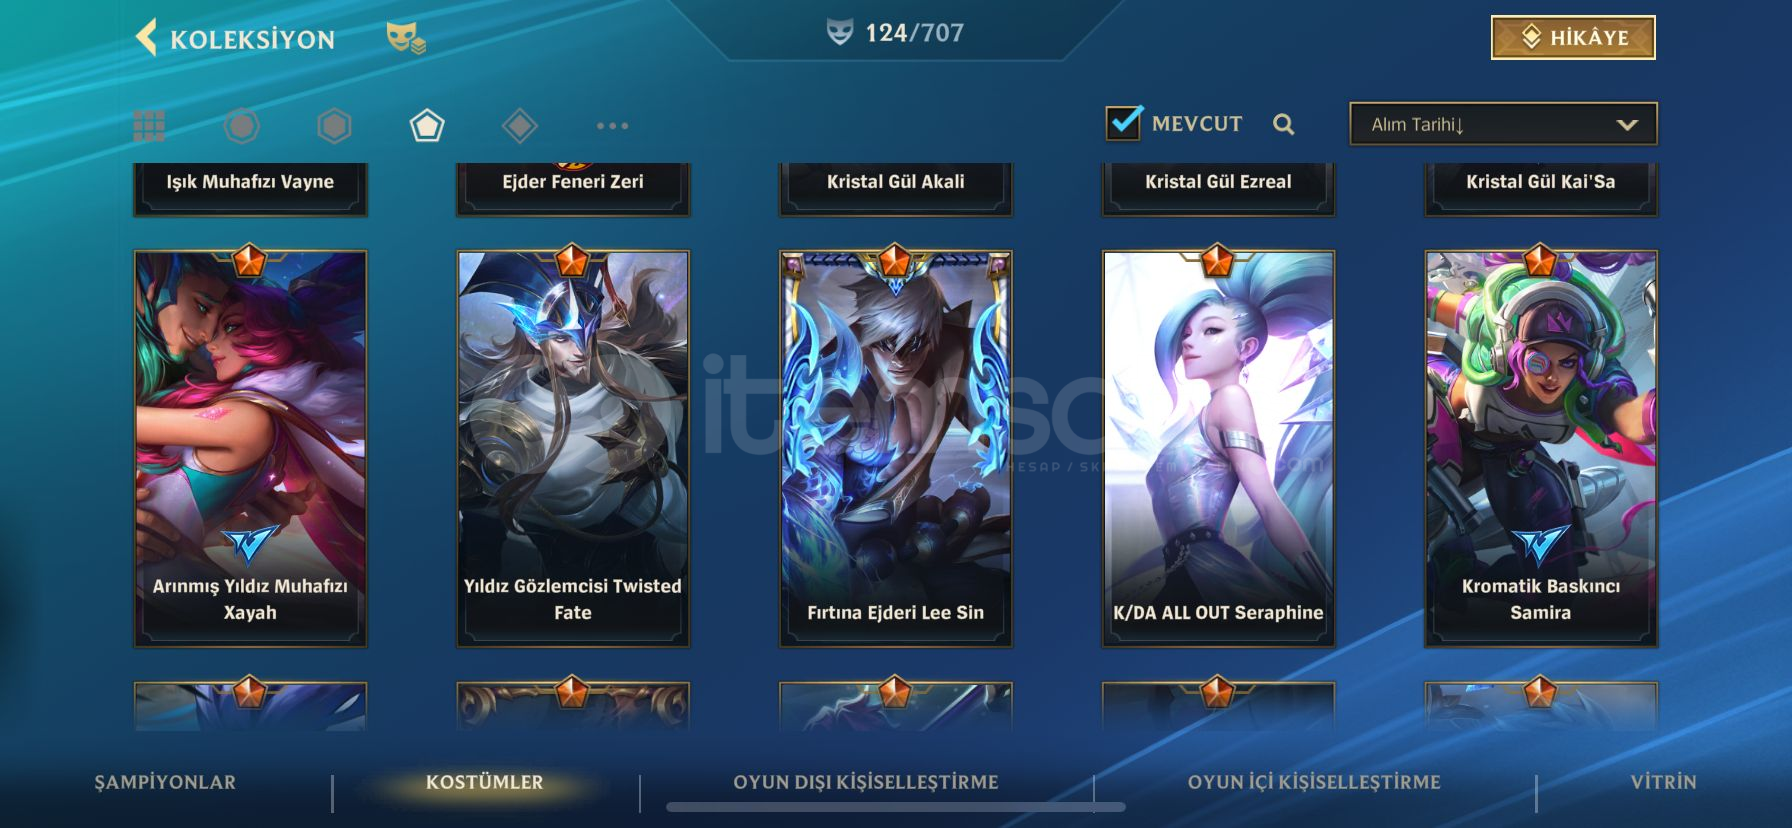Go back using the Koleksiyon arrow

pyautogui.click(x=147, y=38)
